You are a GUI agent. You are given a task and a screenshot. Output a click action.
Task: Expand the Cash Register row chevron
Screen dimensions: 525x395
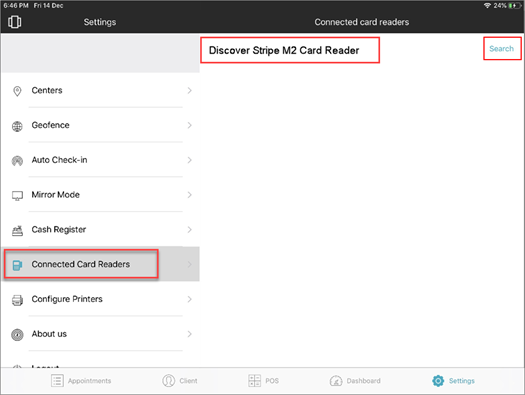[x=190, y=230]
